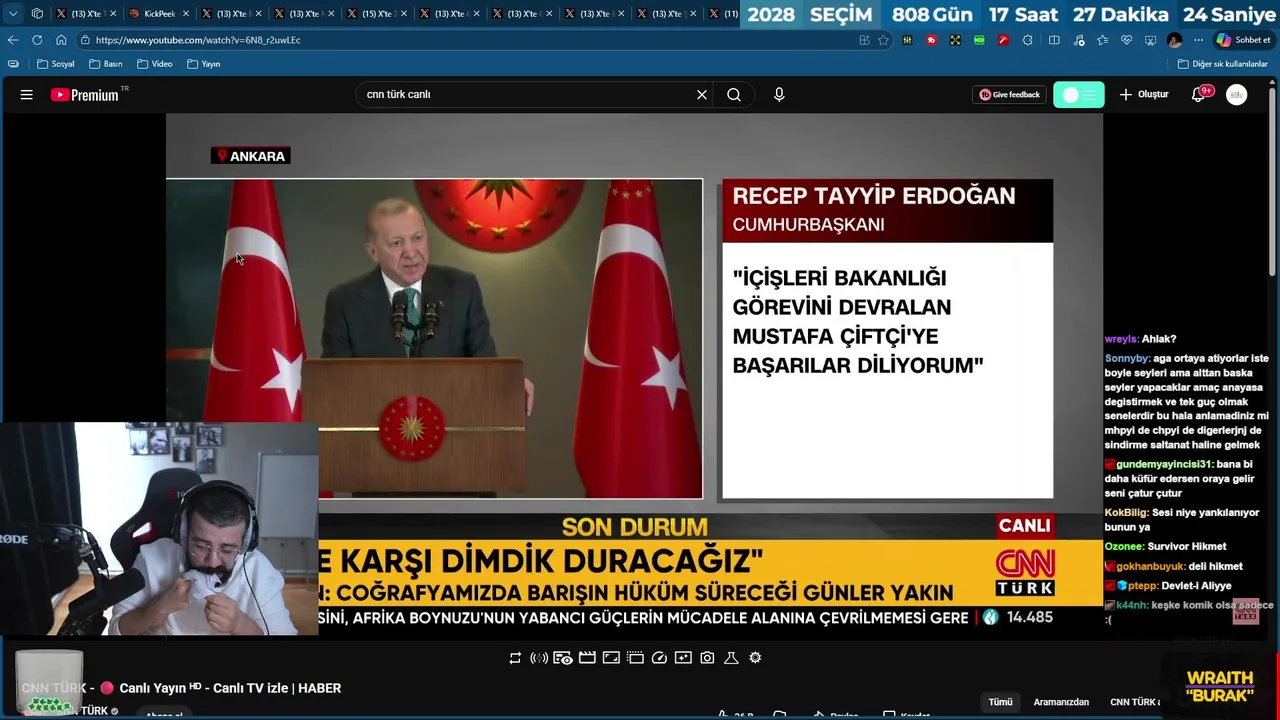Screen dimensions: 1280x720
Task: Clear the 'cnn türk canlı' search text
Action: [702, 95]
